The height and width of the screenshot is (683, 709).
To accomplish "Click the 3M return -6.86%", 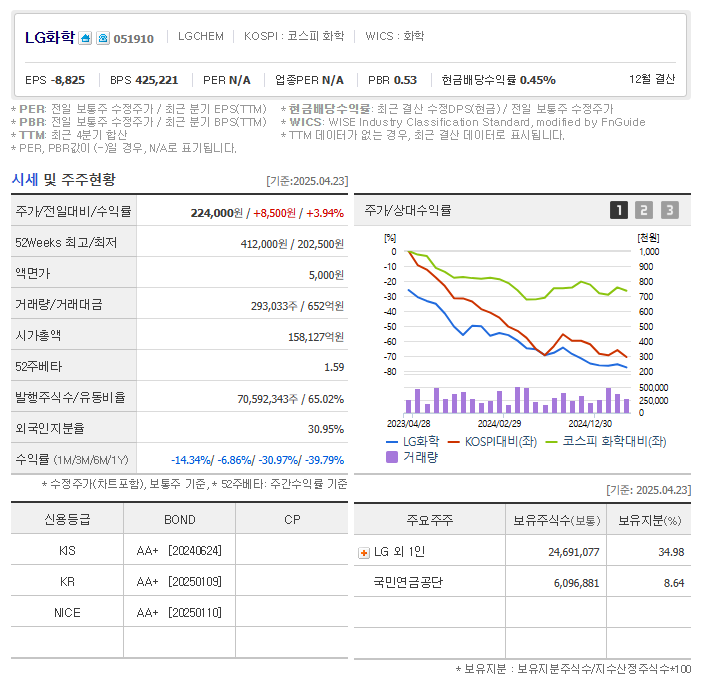I will pyautogui.click(x=234, y=460).
